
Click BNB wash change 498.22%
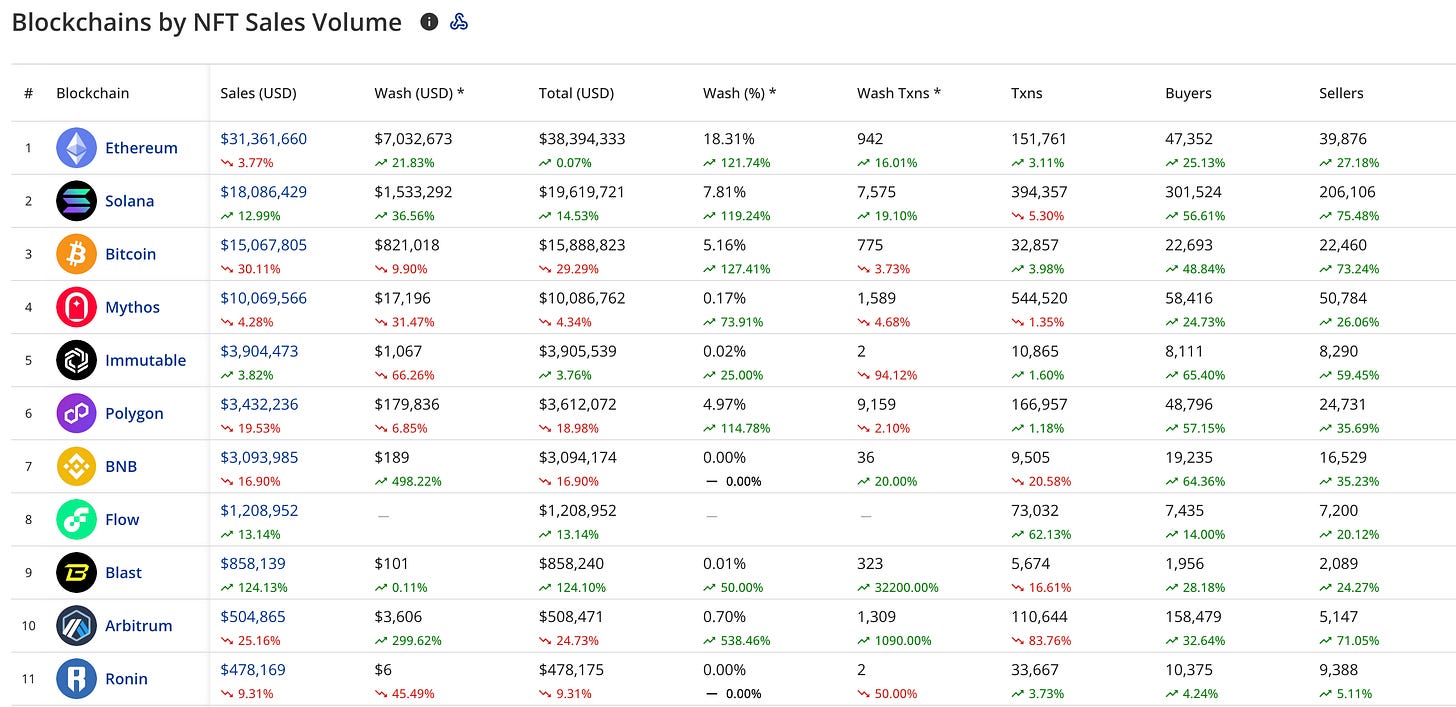408,482
